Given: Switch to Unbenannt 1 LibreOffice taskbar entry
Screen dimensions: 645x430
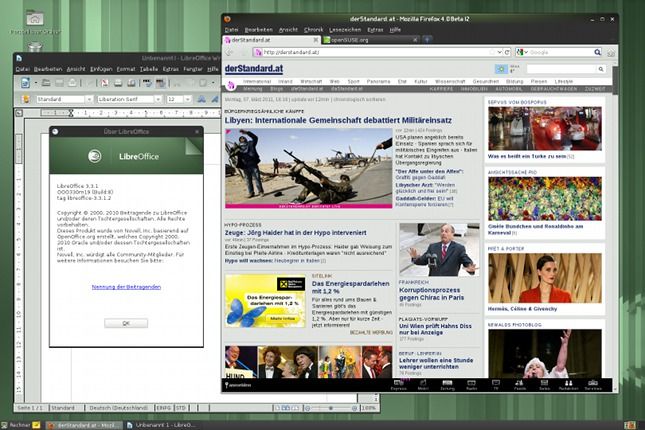Looking at the screenshot, I should coord(161,425).
